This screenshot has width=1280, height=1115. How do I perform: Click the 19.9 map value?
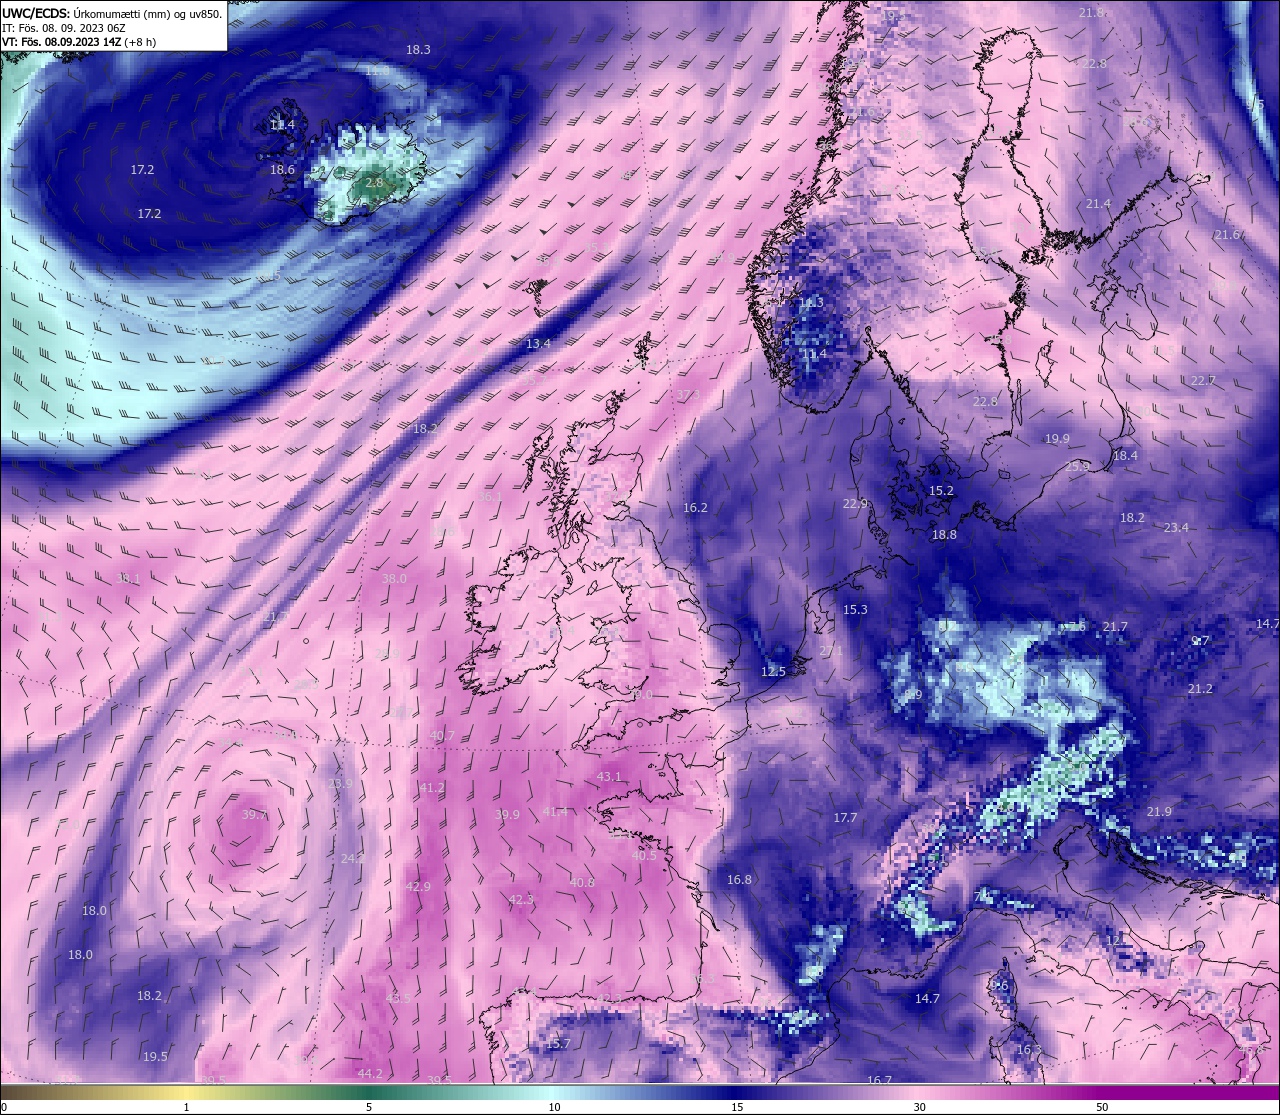pyautogui.click(x=1057, y=438)
